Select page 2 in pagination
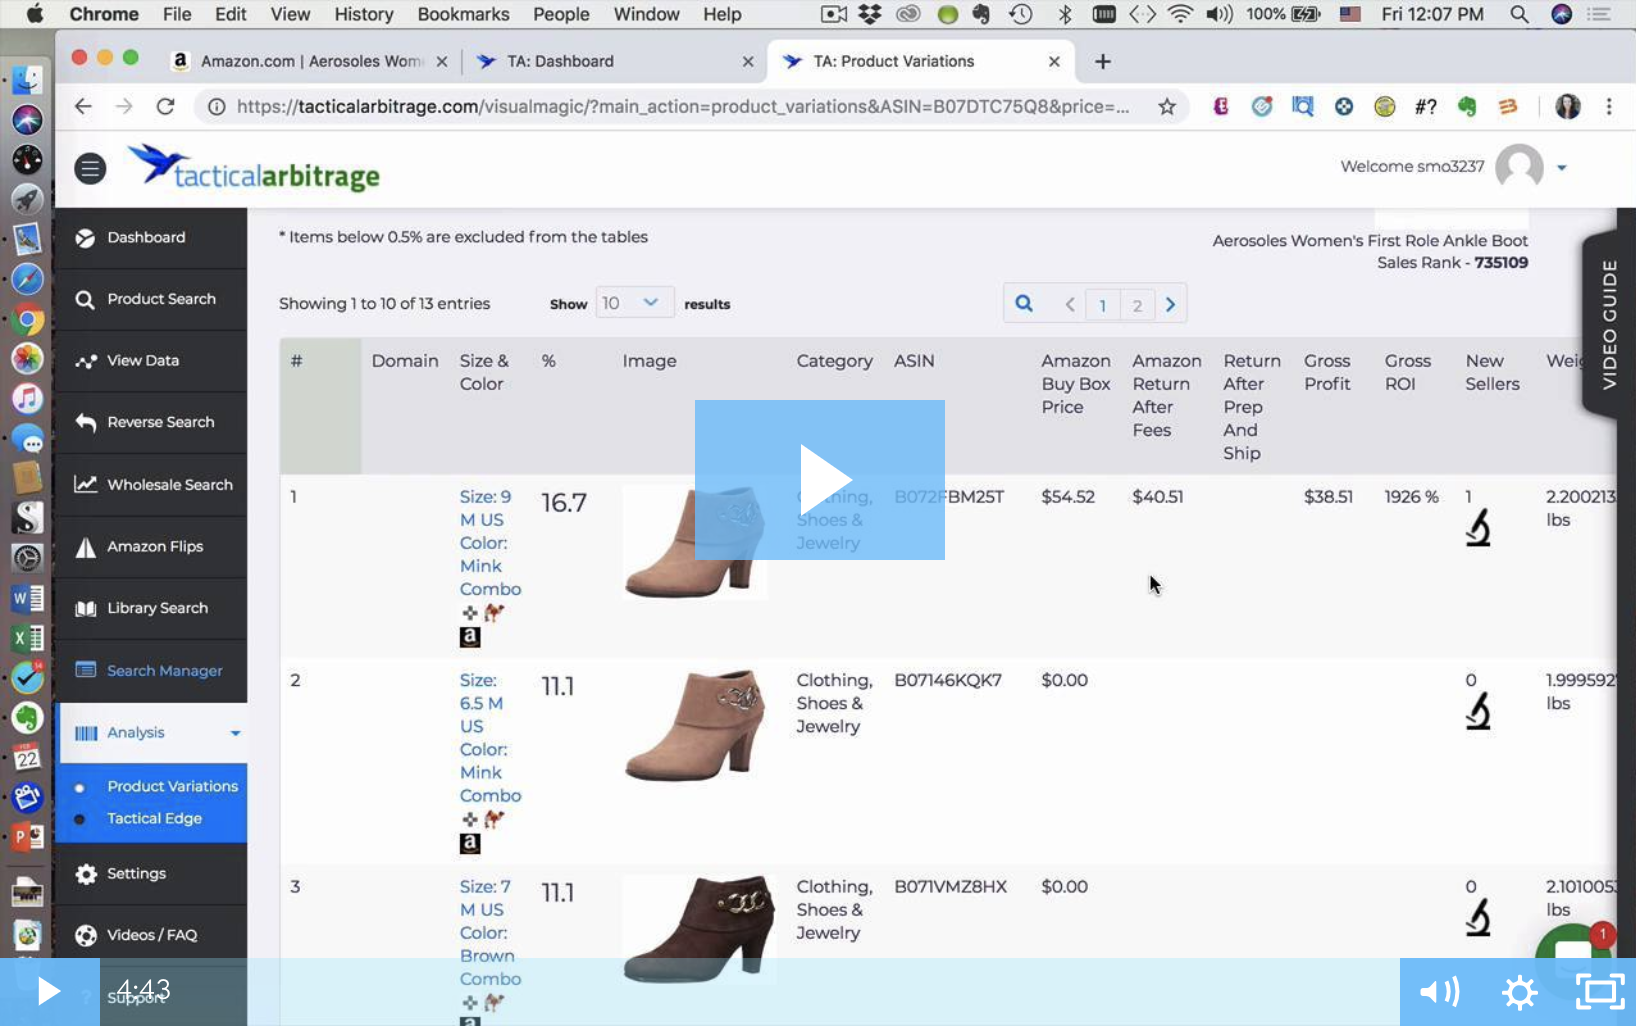The image size is (1636, 1026). coord(1137,305)
